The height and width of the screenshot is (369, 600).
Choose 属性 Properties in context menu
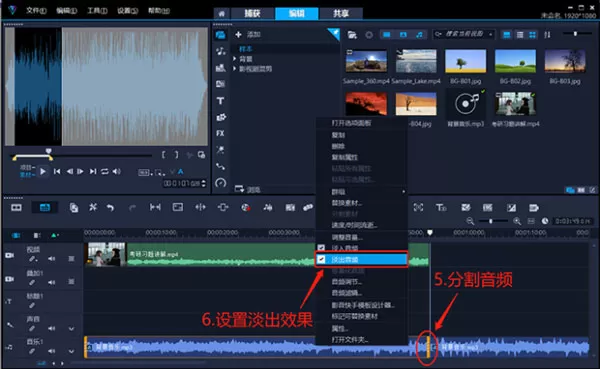[340, 328]
